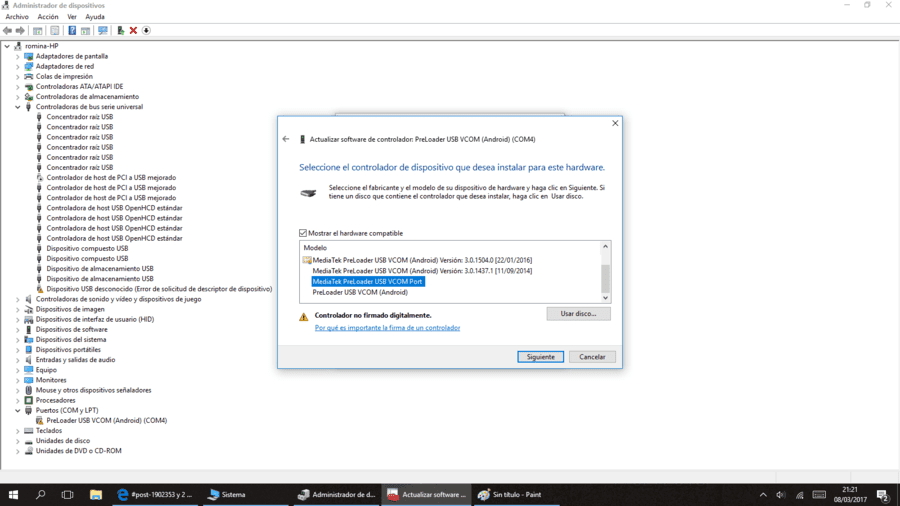Viewport: 900px width, 506px height.
Task: Open the Acción menu
Action: click(48, 17)
